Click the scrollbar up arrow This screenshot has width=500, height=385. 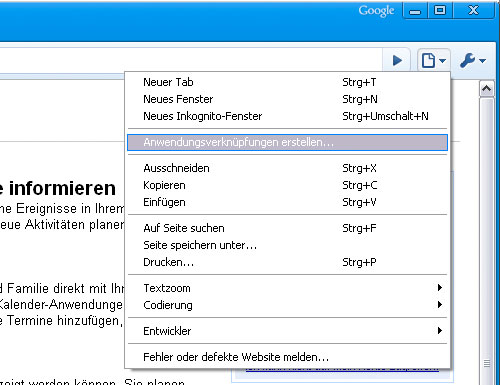pos(487,89)
